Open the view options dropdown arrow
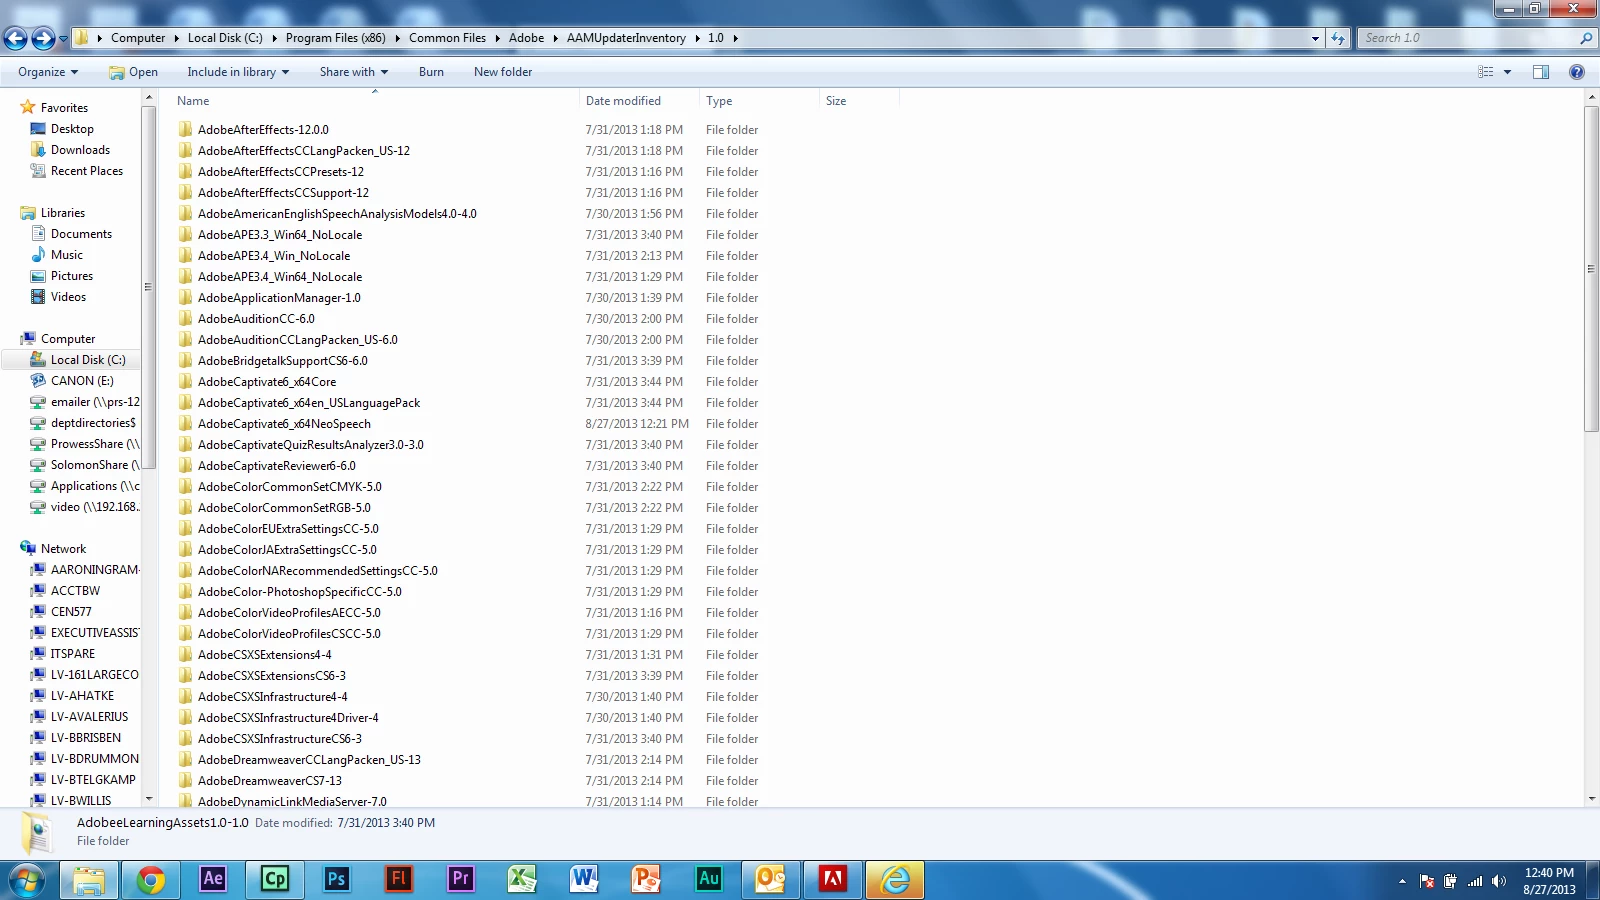 coord(1507,72)
